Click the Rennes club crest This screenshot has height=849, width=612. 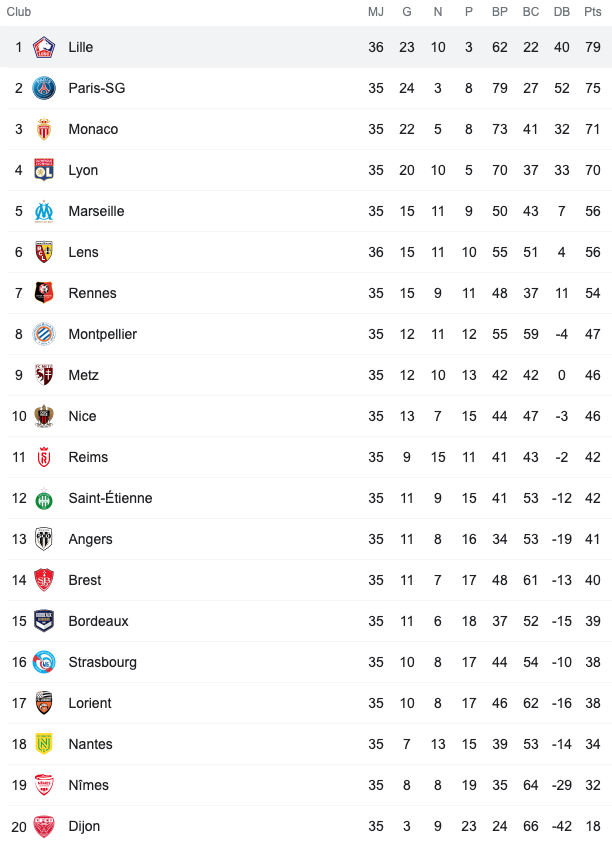point(44,293)
